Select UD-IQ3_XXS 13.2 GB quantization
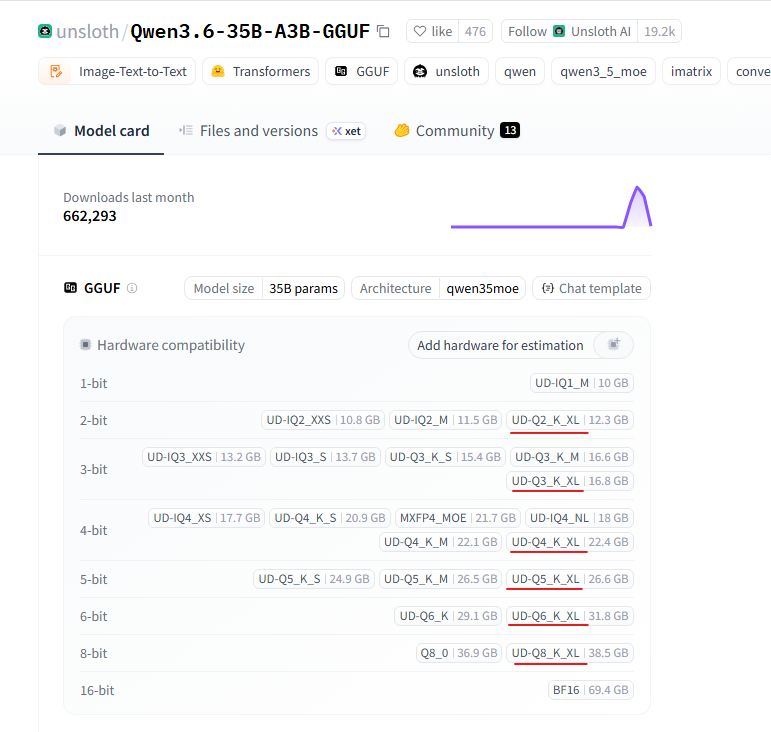 204,457
